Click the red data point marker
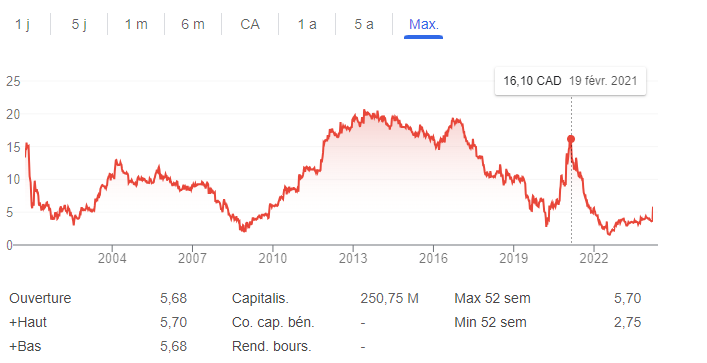Screen dimensions: 707x363 pyautogui.click(x=571, y=139)
